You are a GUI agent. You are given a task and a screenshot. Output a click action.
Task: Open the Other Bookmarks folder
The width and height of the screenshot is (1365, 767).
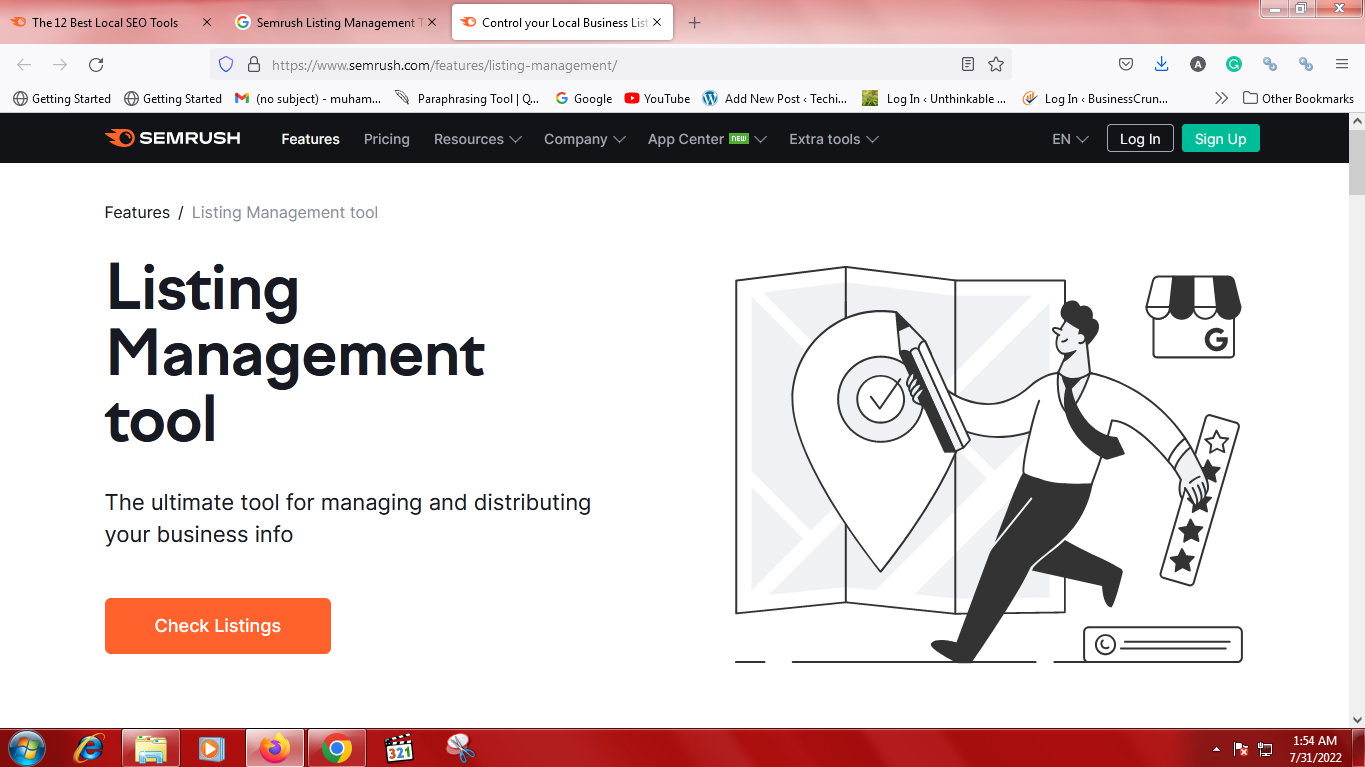click(1298, 98)
